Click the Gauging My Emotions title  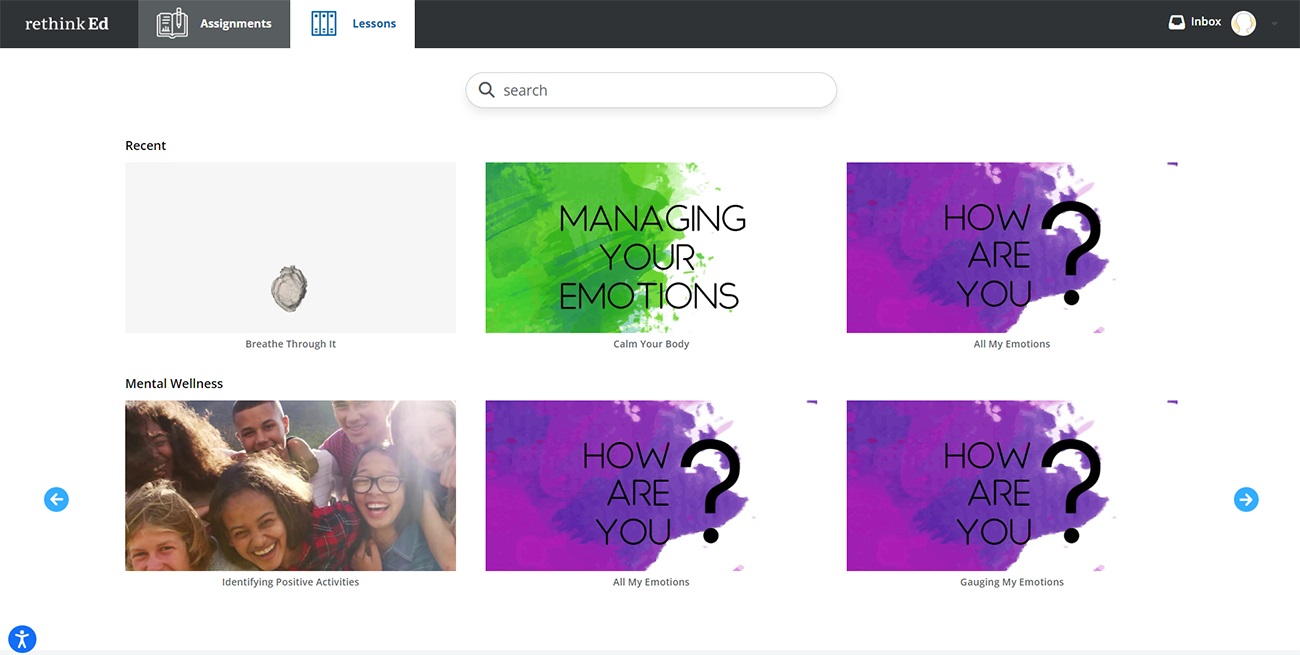(1012, 582)
